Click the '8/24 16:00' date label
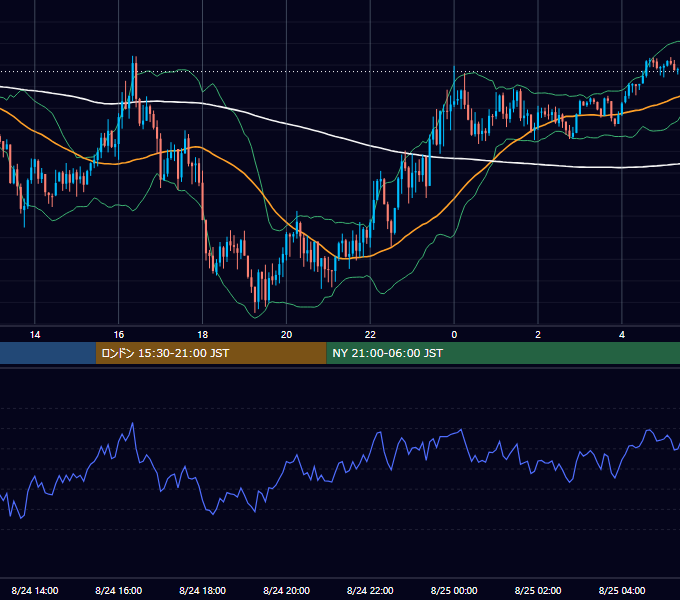Image resolution: width=680 pixels, height=600 pixels. tap(118, 590)
